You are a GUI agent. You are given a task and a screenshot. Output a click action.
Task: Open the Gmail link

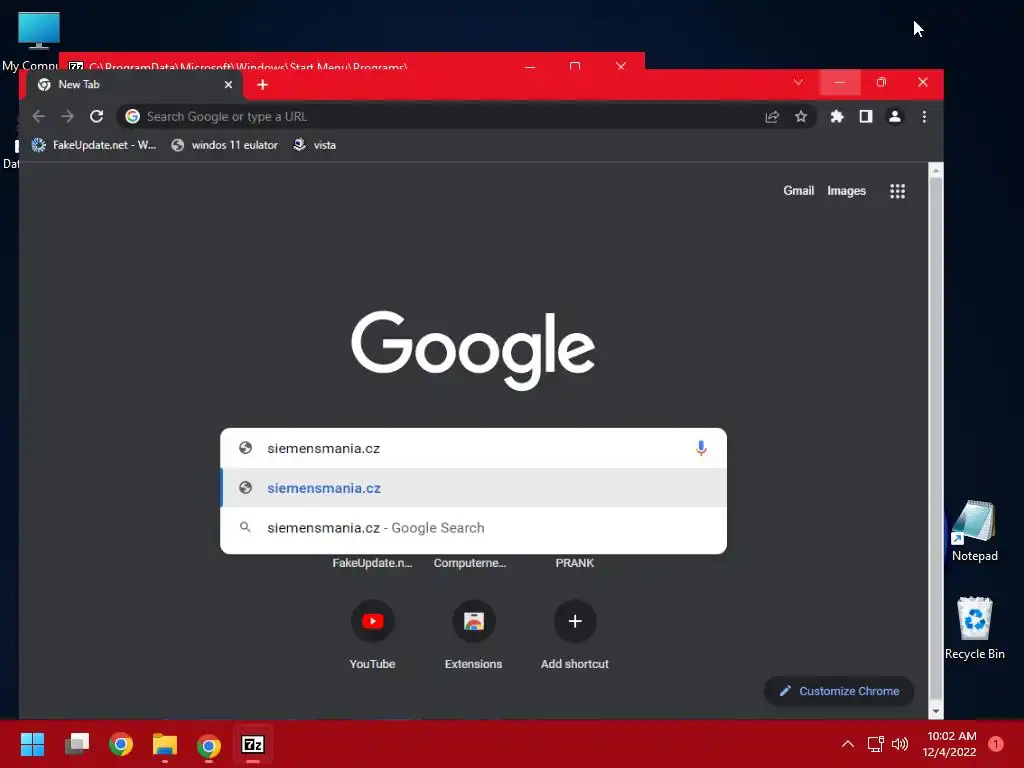(799, 191)
